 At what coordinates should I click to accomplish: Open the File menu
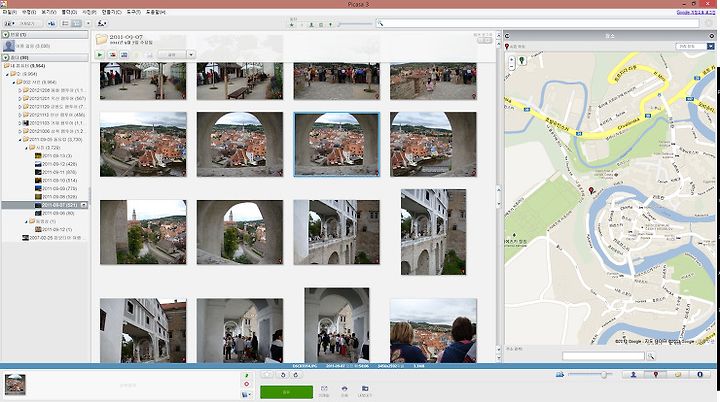point(9,12)
